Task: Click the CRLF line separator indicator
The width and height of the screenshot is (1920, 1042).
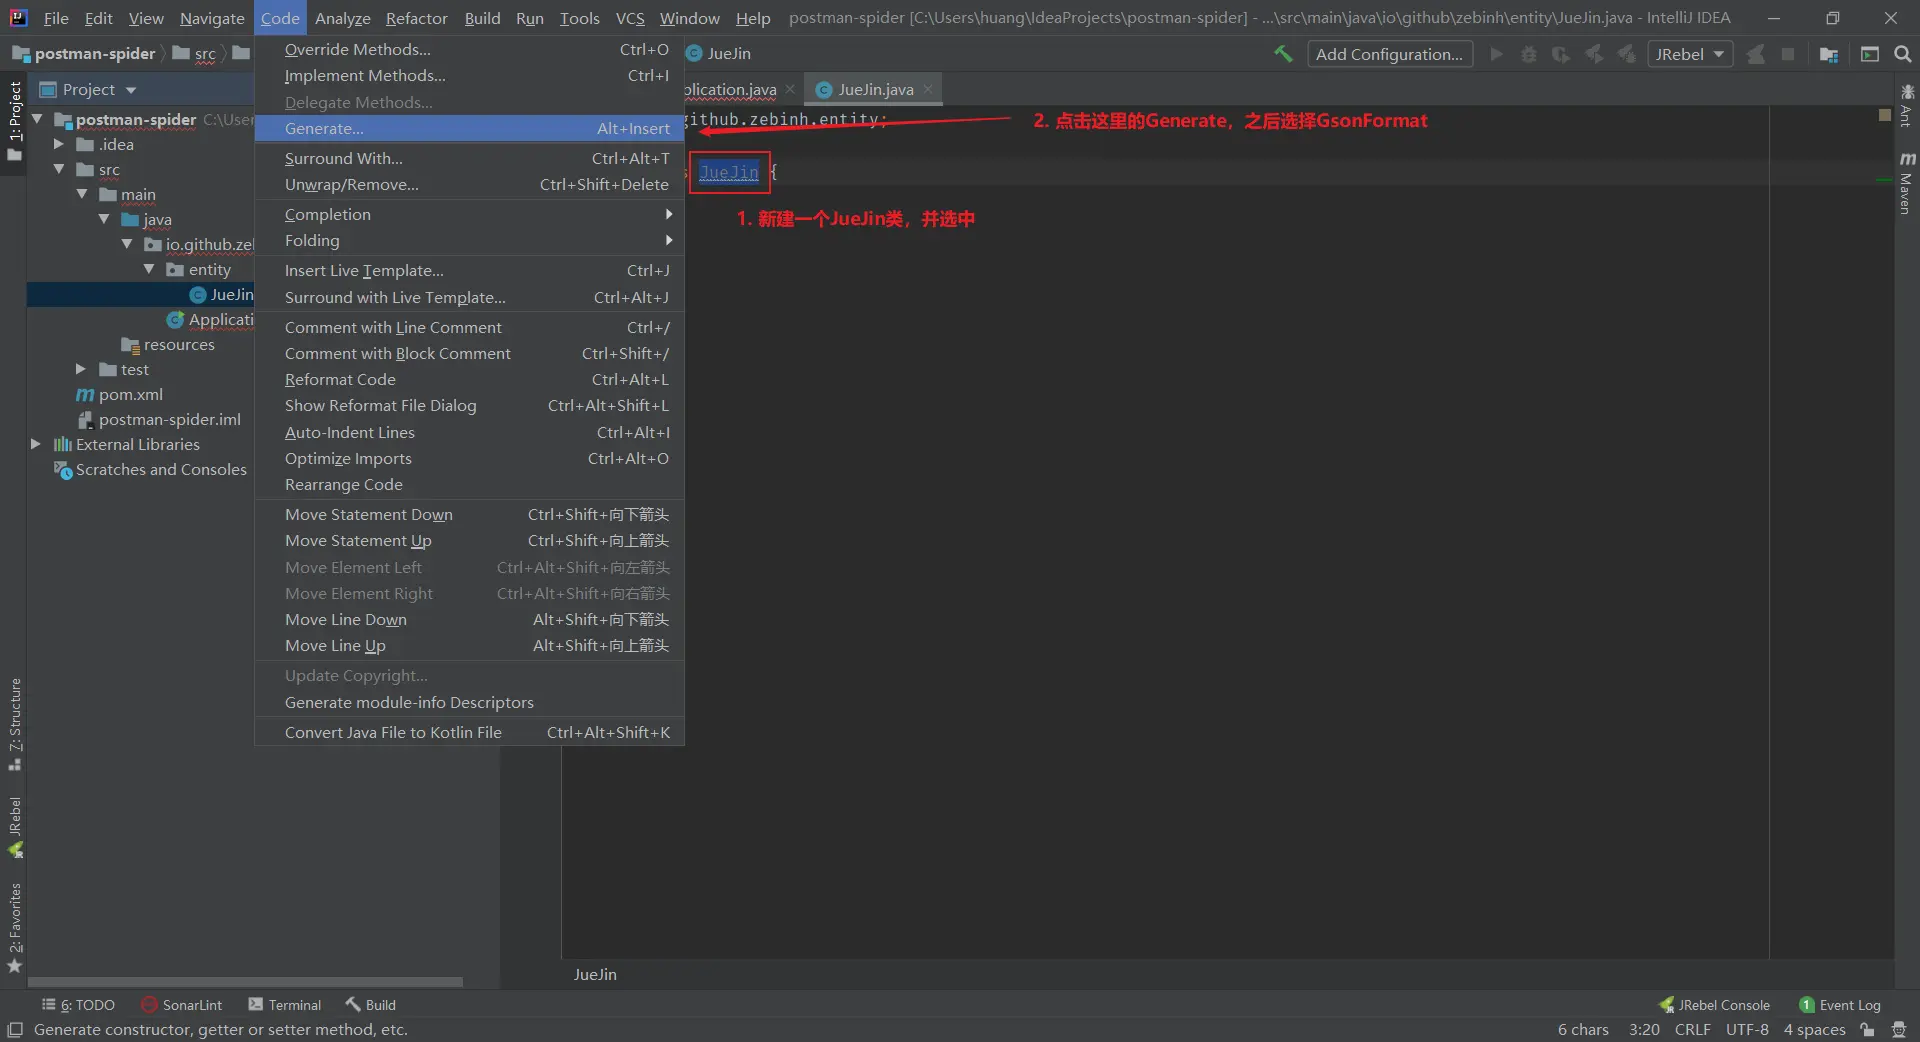Action: 1692,1030
